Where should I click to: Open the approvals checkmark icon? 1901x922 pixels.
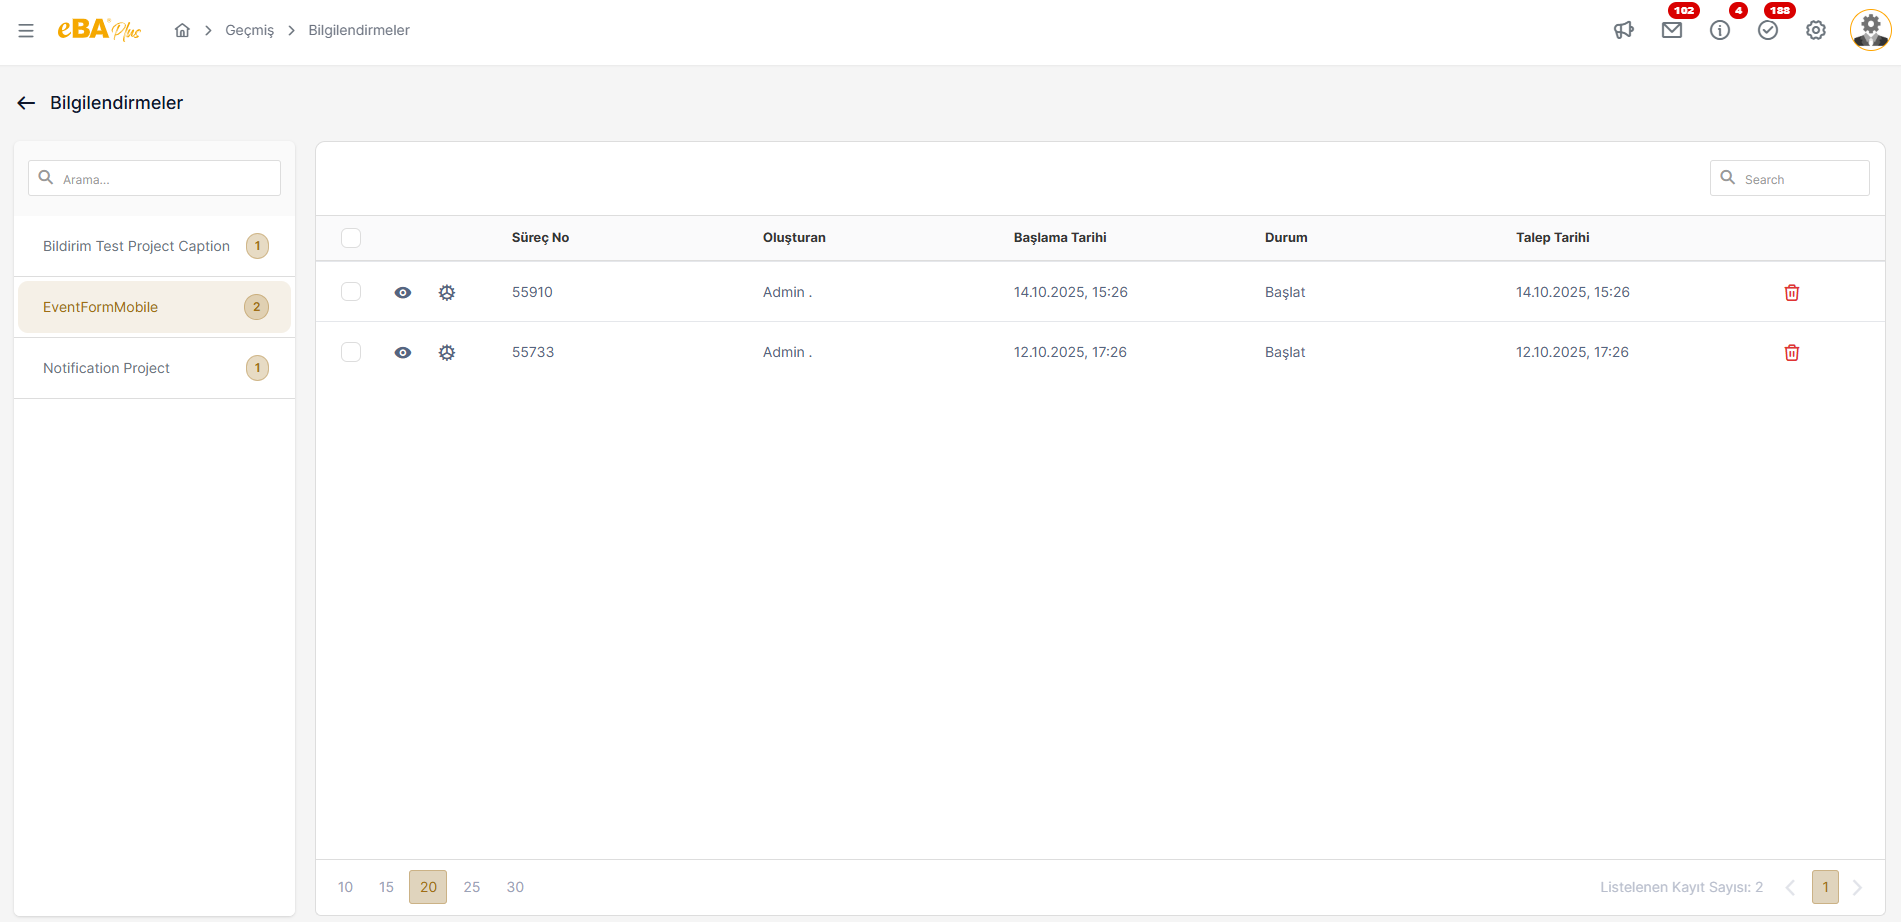click(x=1767, y=31)
